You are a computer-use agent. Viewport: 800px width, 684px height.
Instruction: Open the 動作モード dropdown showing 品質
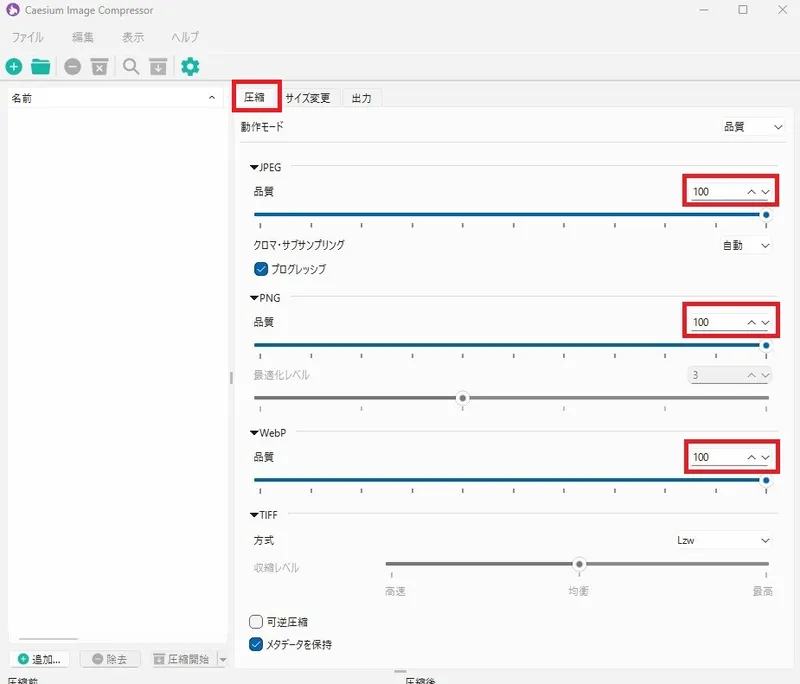click(x=753, y=126)
